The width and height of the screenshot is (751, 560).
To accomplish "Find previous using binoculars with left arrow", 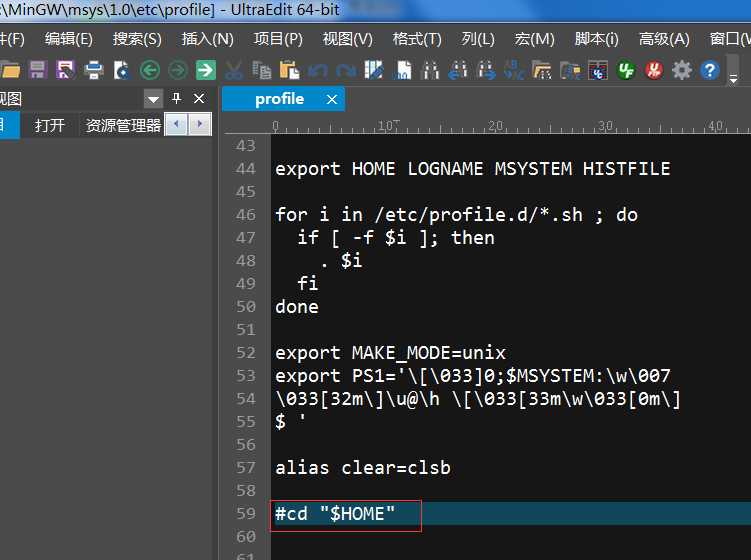I will (458, 70).
